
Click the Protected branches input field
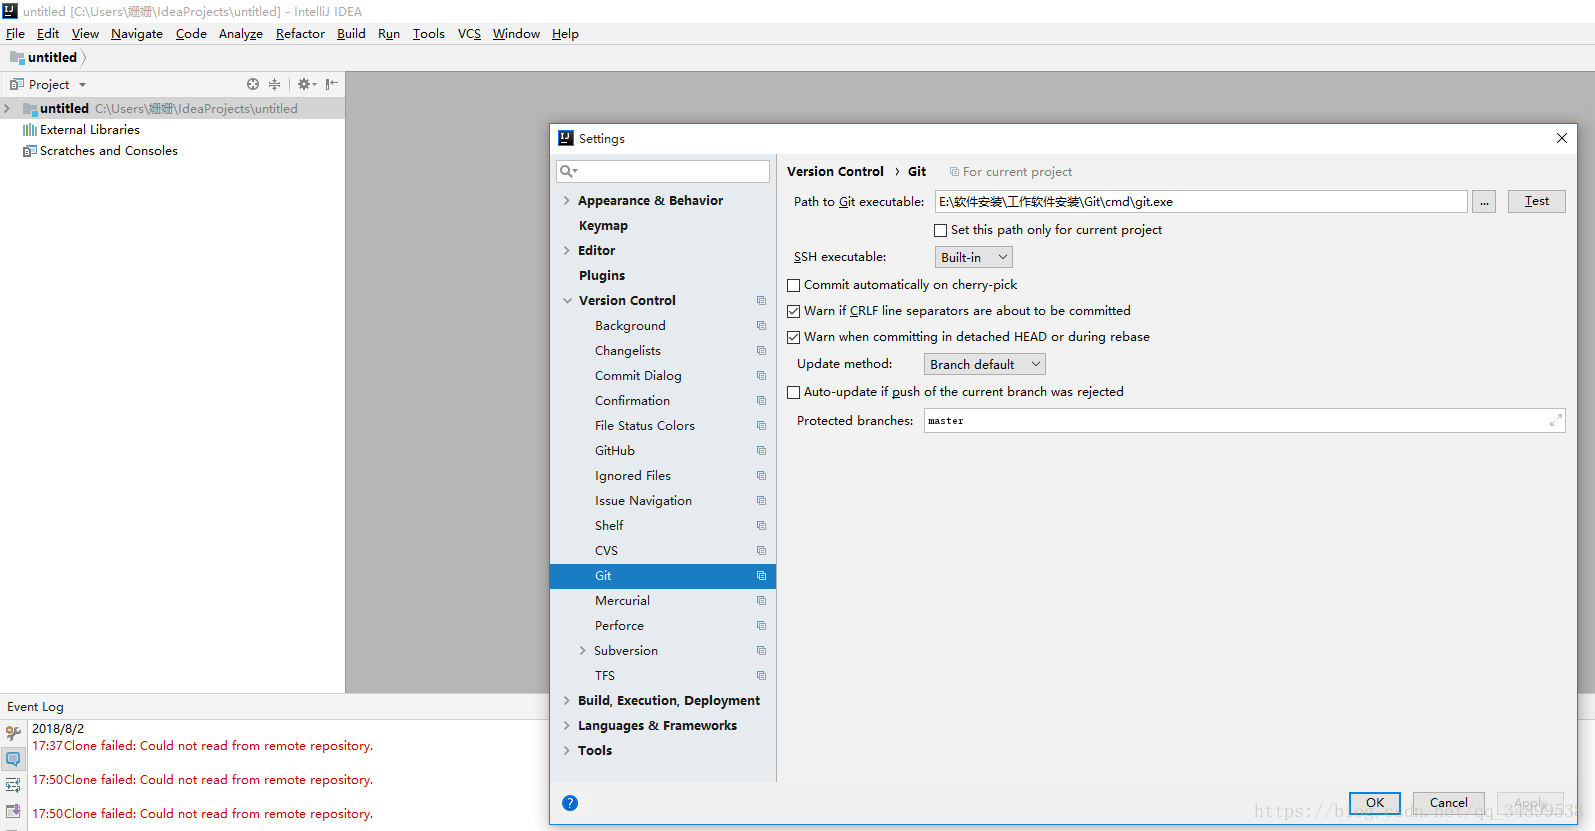[x=1244, y=421]
